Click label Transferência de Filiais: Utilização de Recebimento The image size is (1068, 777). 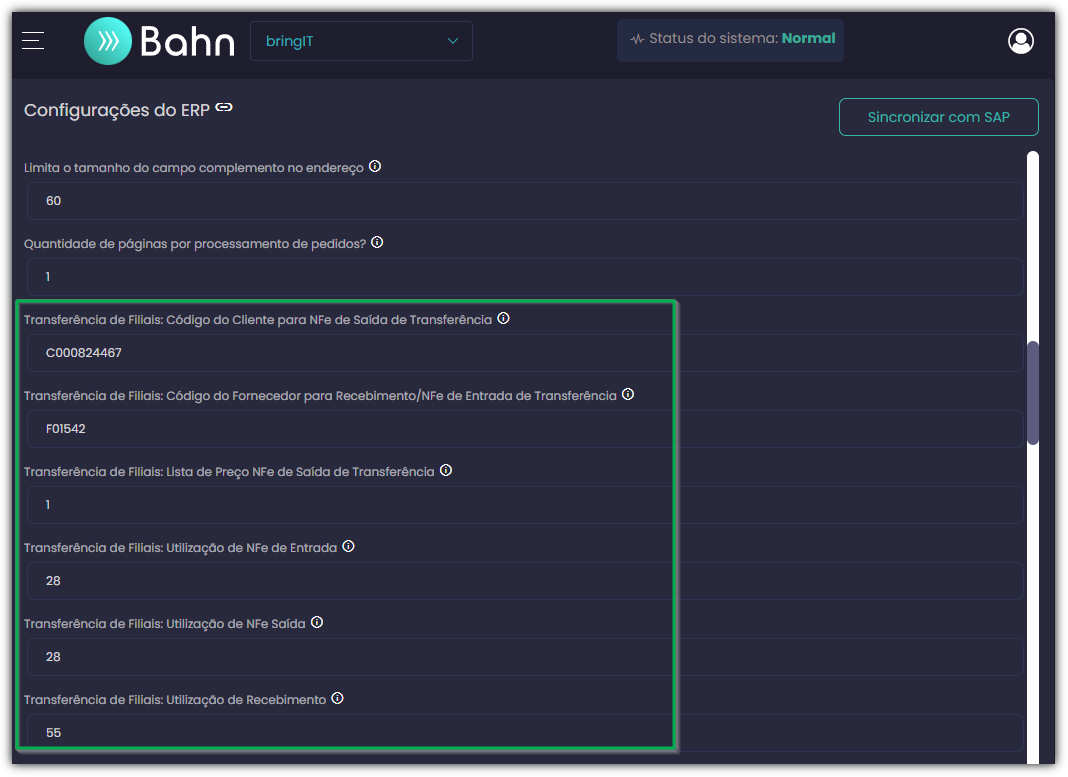click(175, 700)
